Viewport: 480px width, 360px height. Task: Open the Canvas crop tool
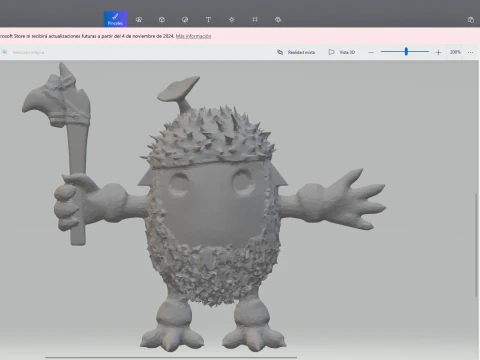pos(255,20)
